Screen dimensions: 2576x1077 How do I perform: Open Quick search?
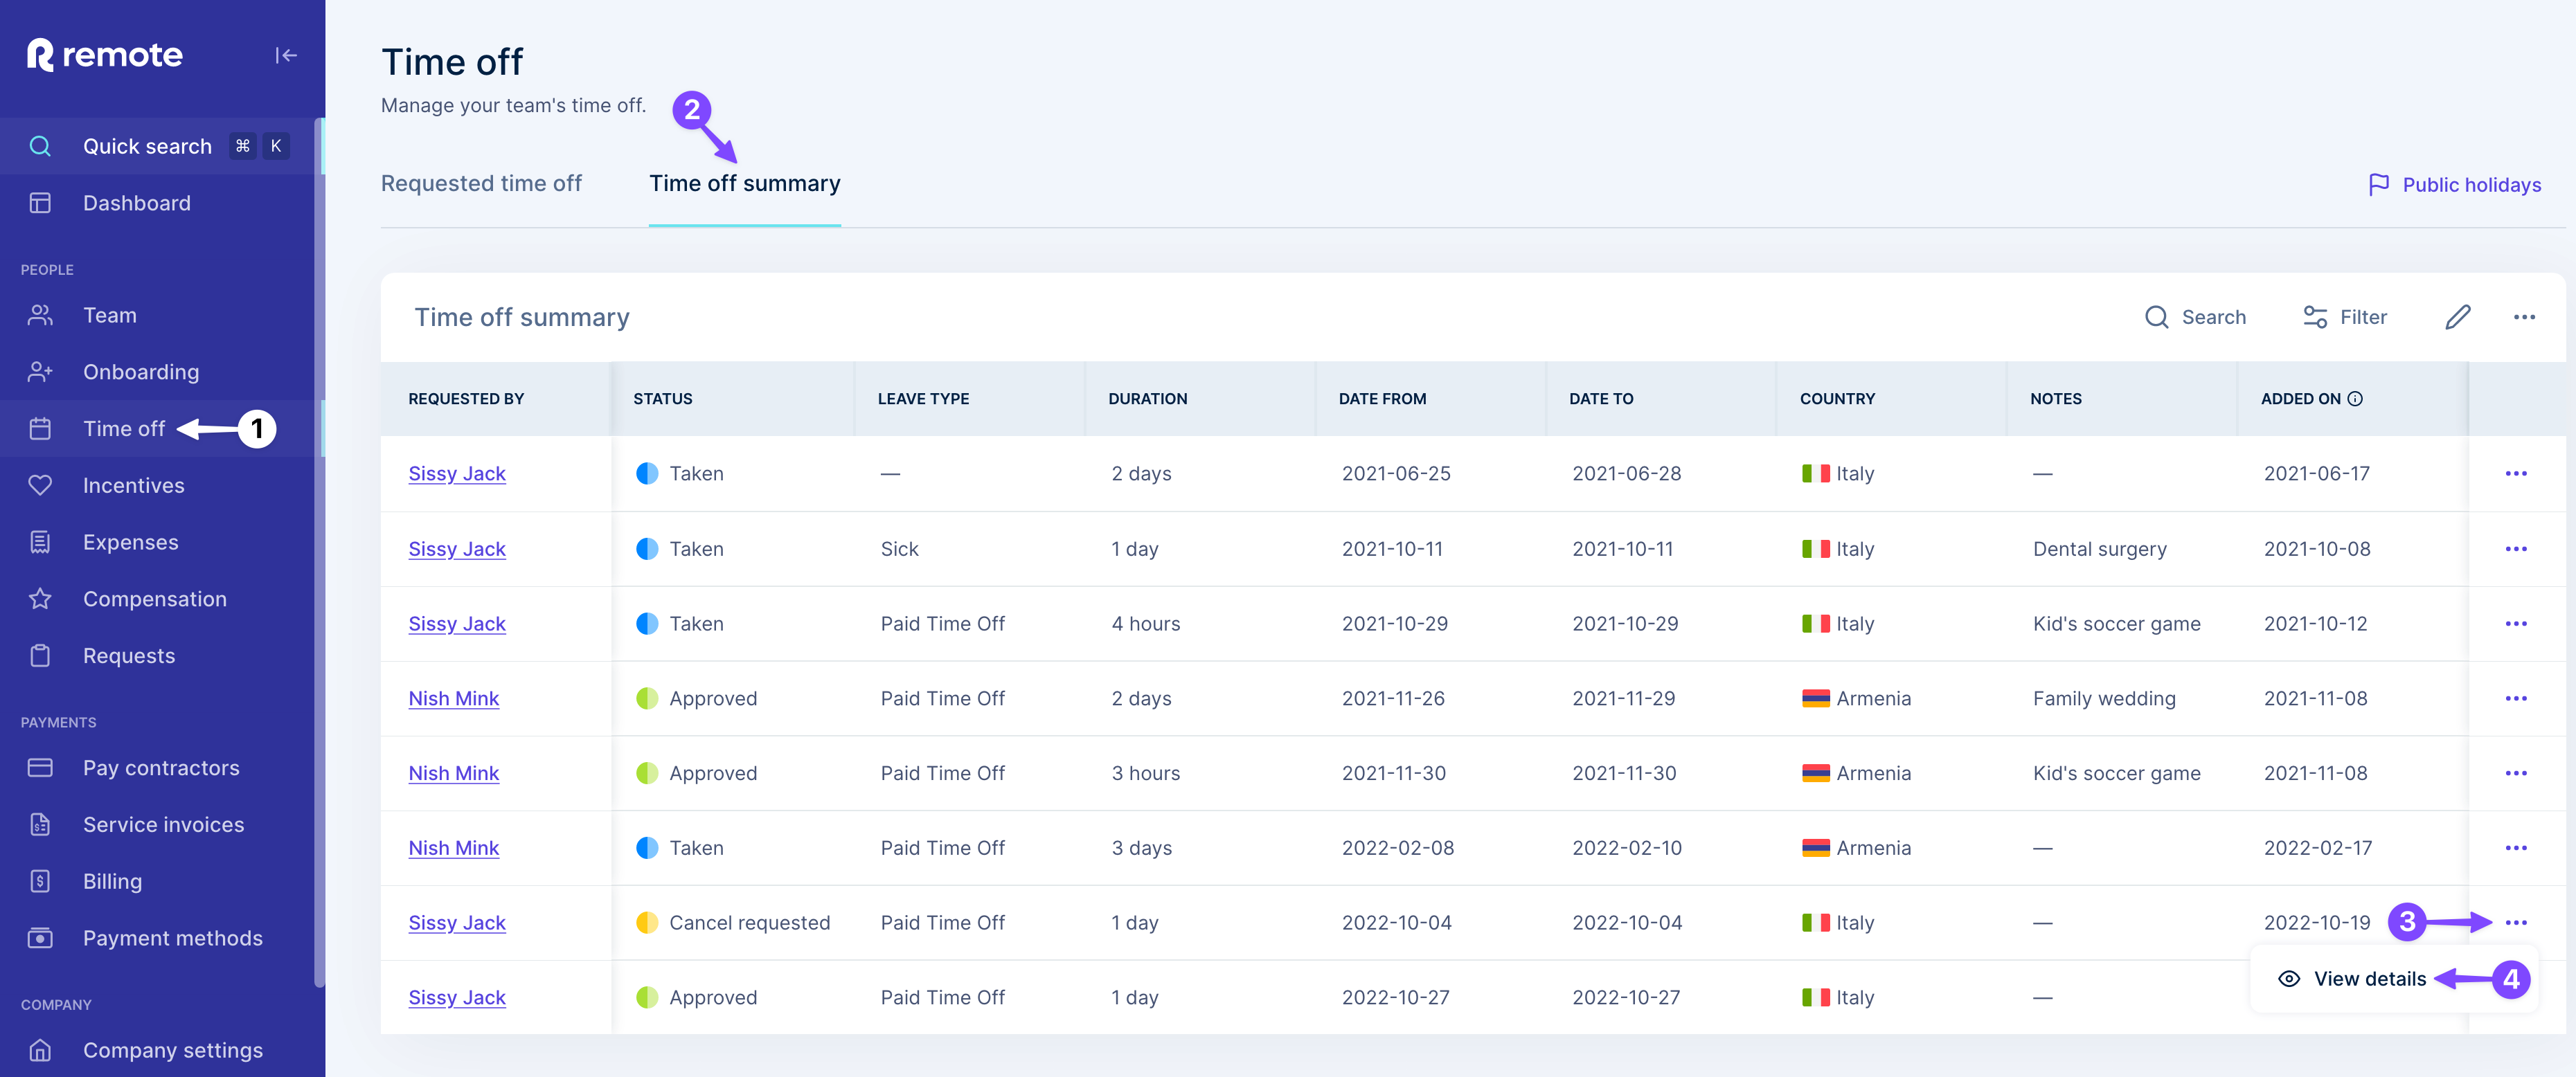tap(147, 146)
